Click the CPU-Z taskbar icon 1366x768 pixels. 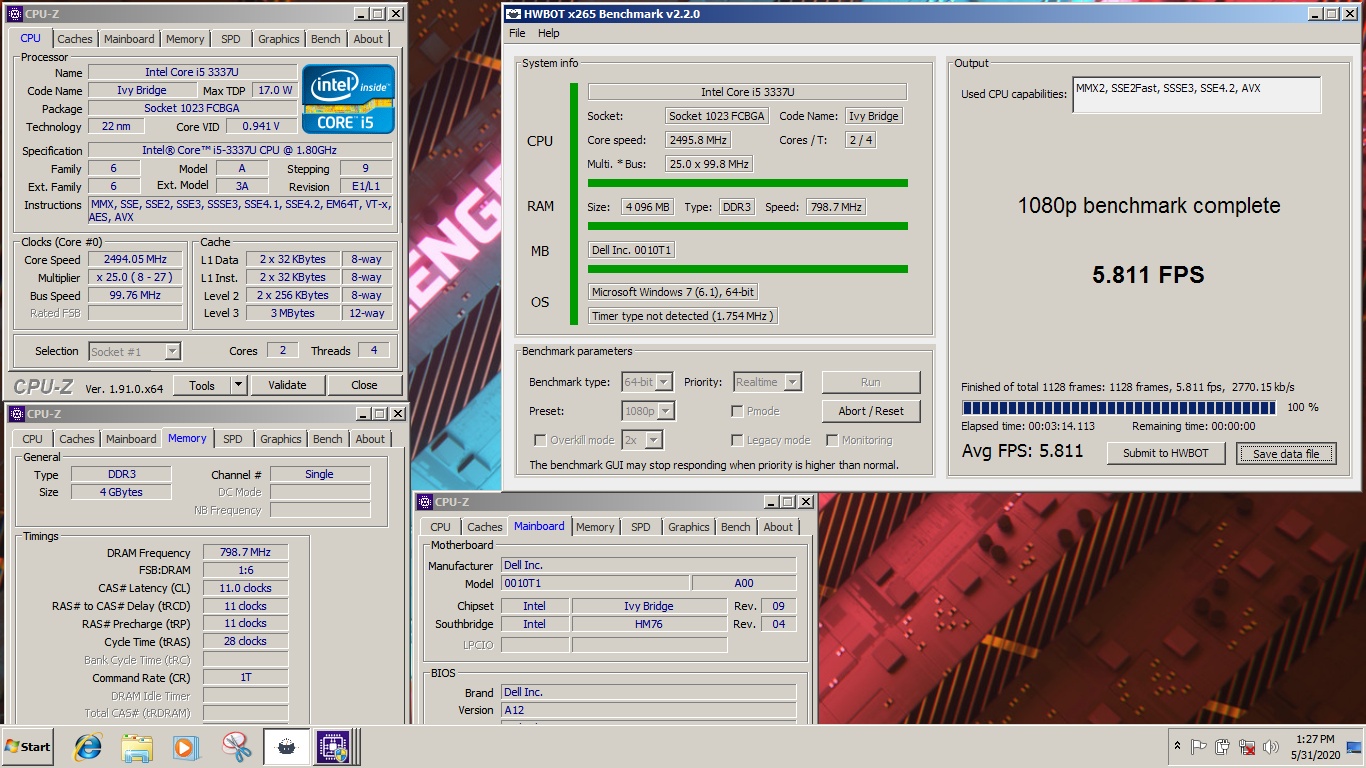pyautogui.click(x=333, y=747)
